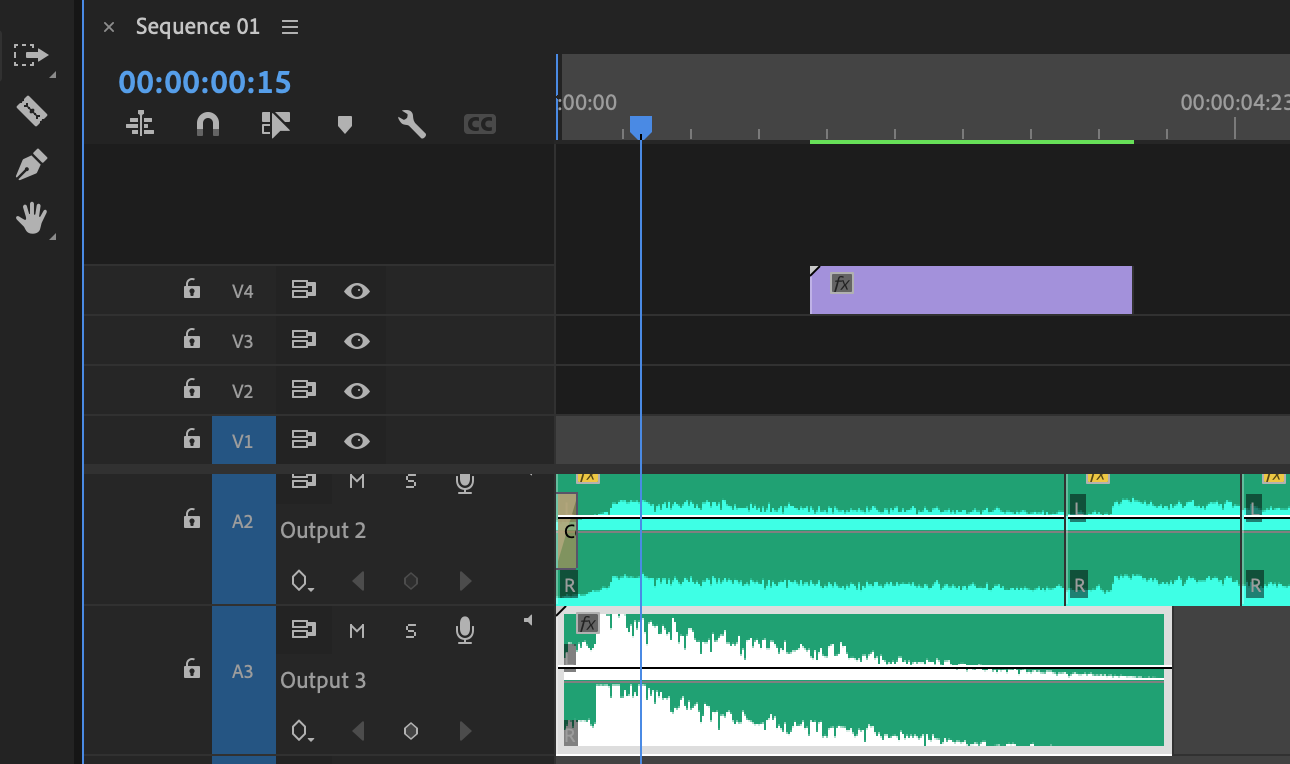Add a keyframe on track A3
The height and width of the screenshot is (764, 1290).
(410, 731)
